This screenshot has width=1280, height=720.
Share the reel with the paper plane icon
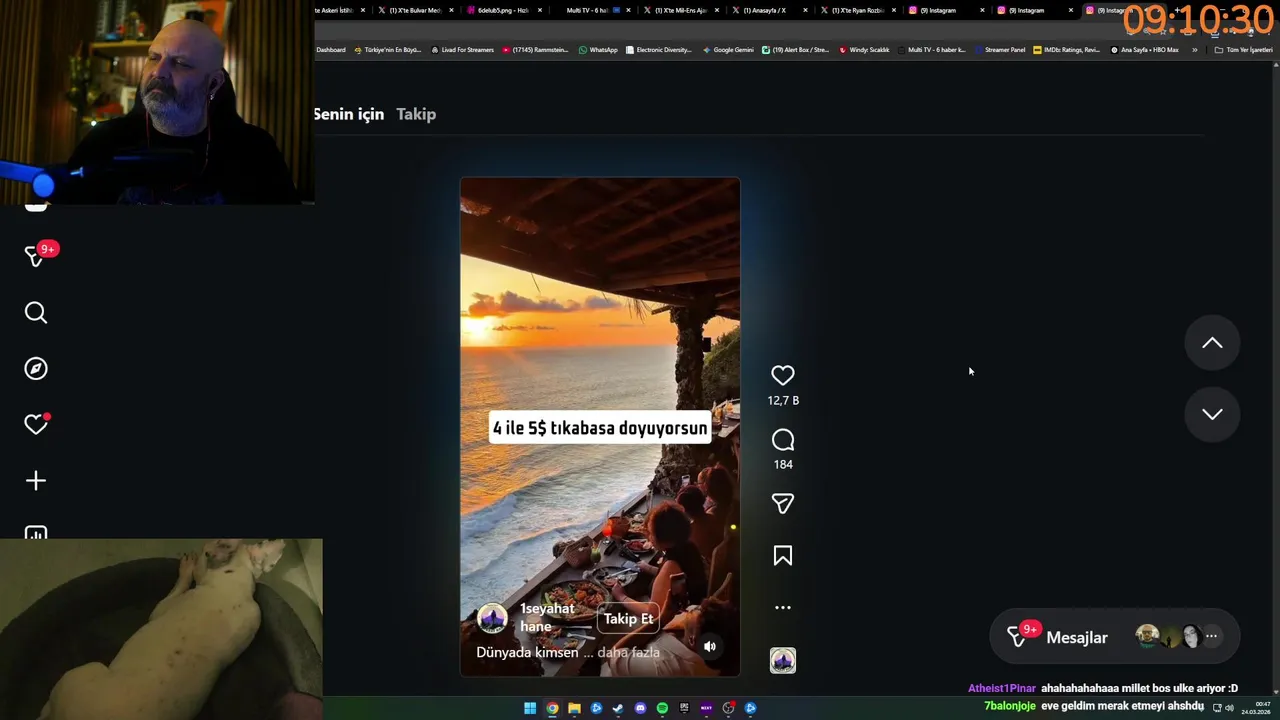pos(783,504)
